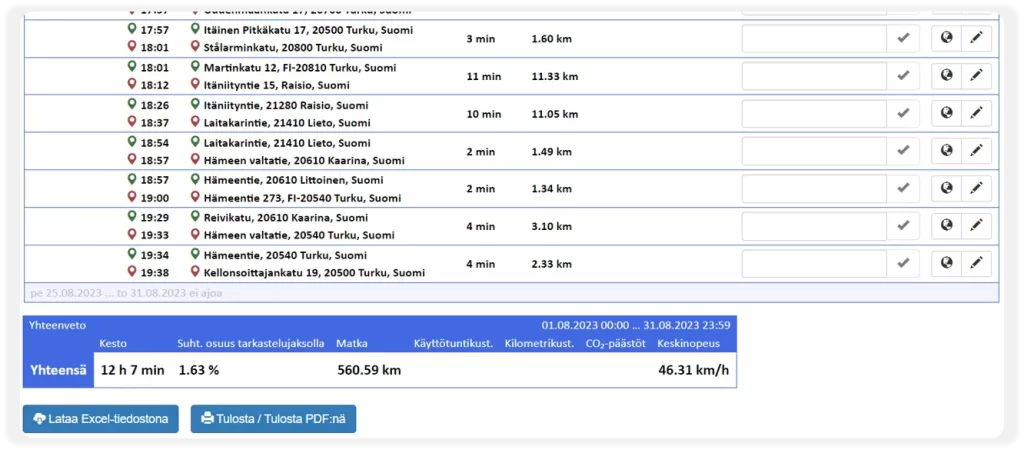Edit the 19:29 Reivikatu trip entry
The height and width of the screenshot is (450, 1024).
(976, 226)
